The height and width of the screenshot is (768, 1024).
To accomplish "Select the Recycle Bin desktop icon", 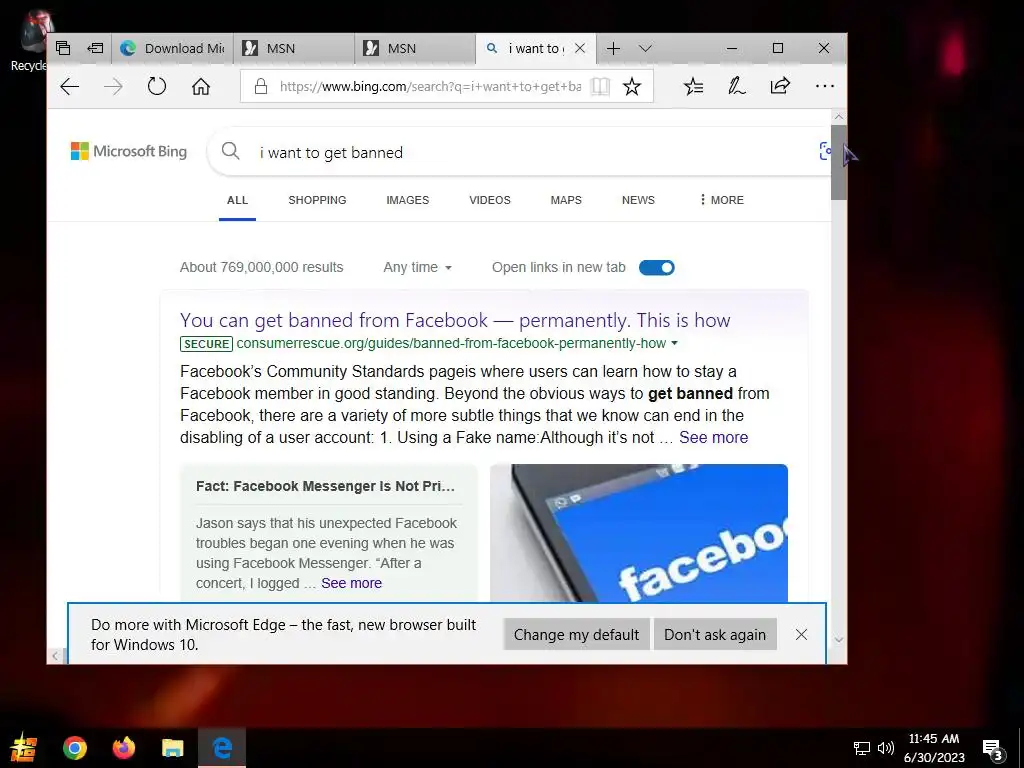I will 31,42.
